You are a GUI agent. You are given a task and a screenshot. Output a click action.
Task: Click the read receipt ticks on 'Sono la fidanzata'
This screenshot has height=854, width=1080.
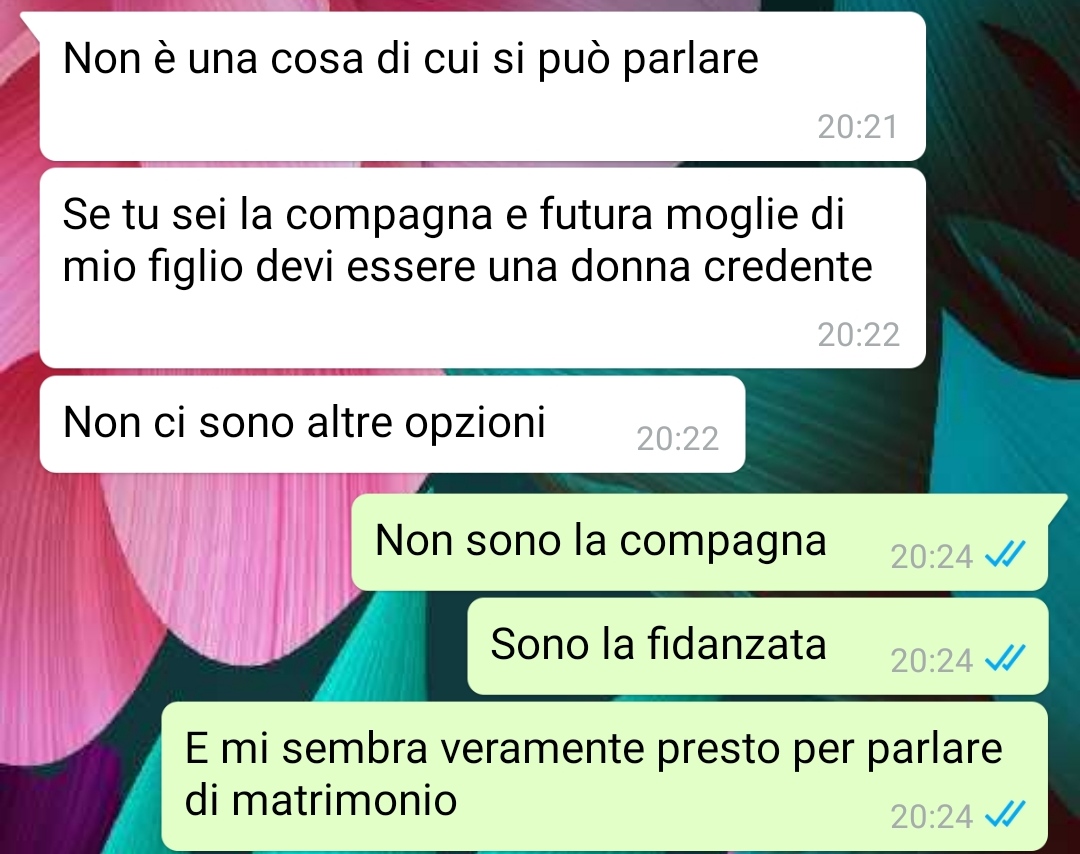[1006, 658]
